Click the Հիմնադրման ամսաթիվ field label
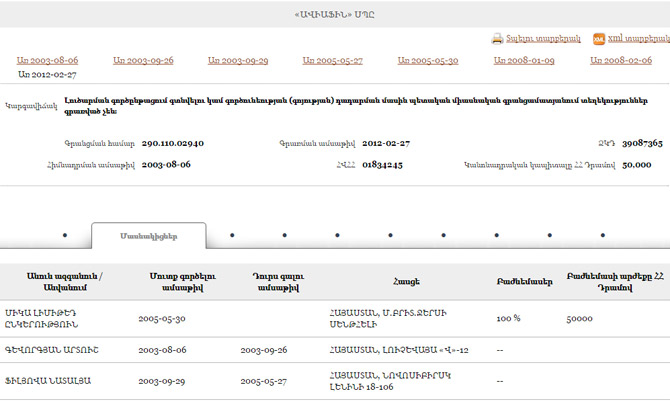Viewport: 670px width, 414px height. click(x=91, y=165)
